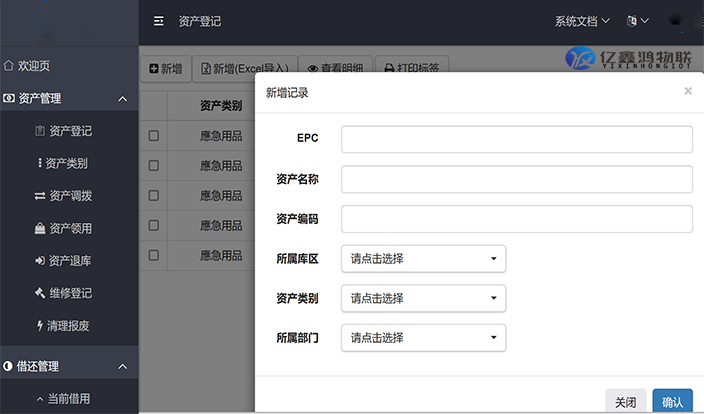Click the user avatar in the header
This screenshot has height=414, width=704.
tap(676, 21)
